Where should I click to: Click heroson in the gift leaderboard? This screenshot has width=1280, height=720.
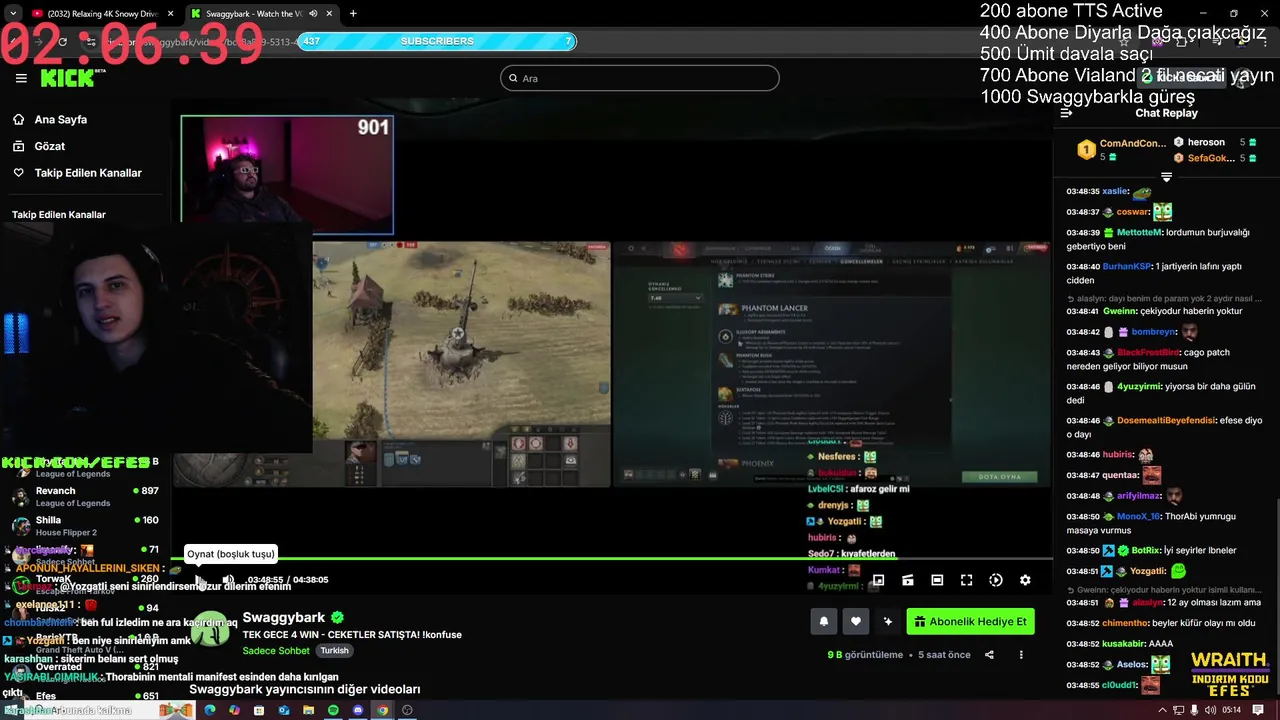point(1206,143)
